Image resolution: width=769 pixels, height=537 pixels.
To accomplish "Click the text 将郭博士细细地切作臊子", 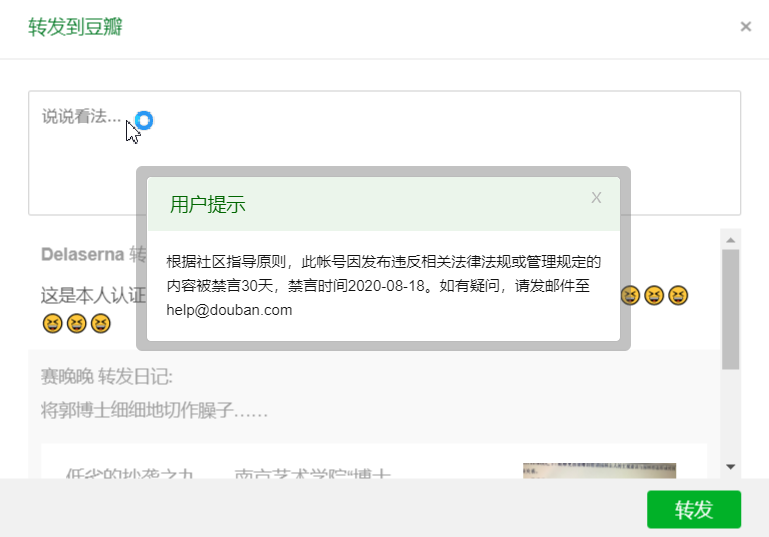I will pyautogui.click(x=154, y=410).
